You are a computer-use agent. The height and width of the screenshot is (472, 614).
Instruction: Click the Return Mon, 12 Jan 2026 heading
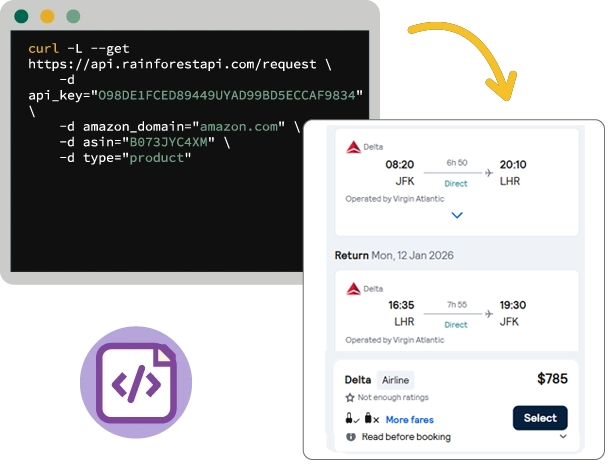(x=394, y=255)
